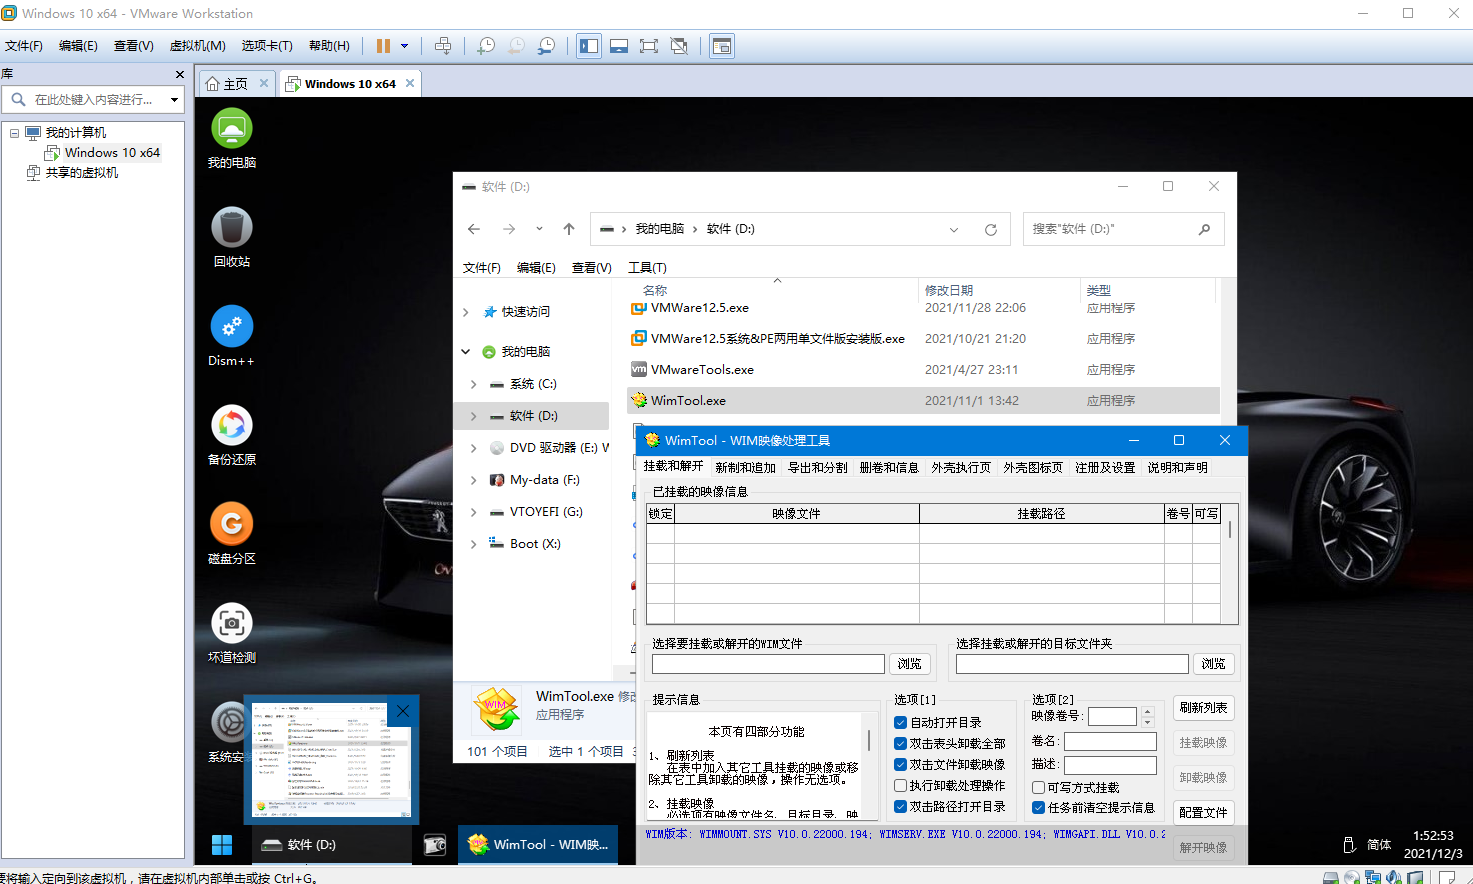The image size is (1473, 884).
Task: Expand My-data (F:) drive node
Action: pos(474,480)
